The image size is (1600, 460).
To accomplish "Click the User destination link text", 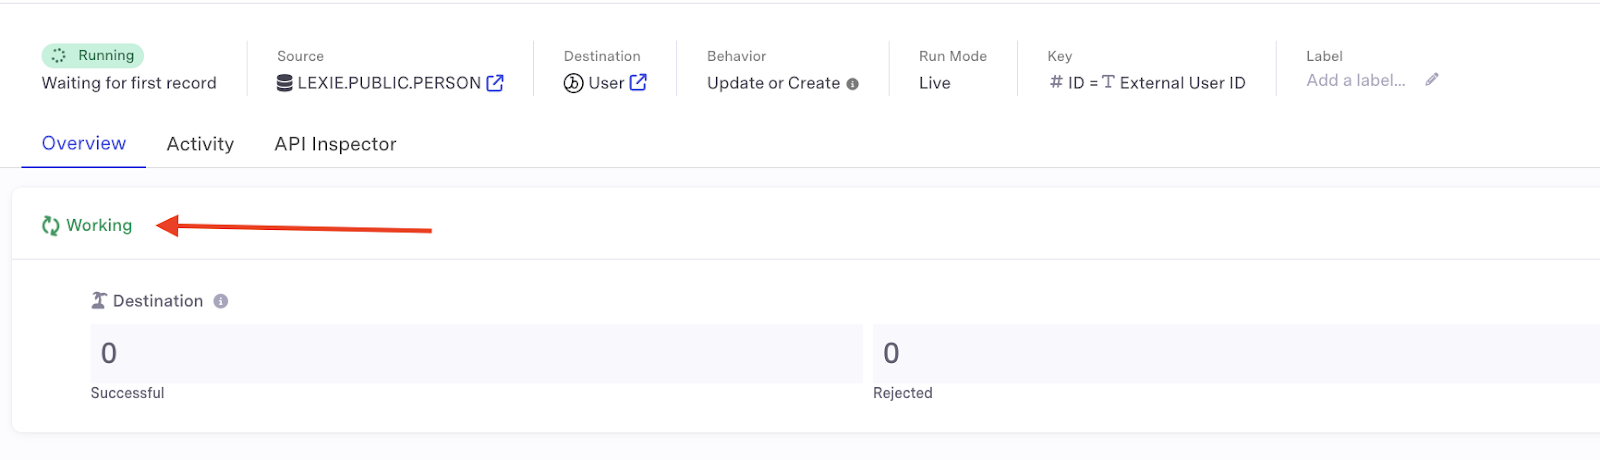I will [606, 83].
